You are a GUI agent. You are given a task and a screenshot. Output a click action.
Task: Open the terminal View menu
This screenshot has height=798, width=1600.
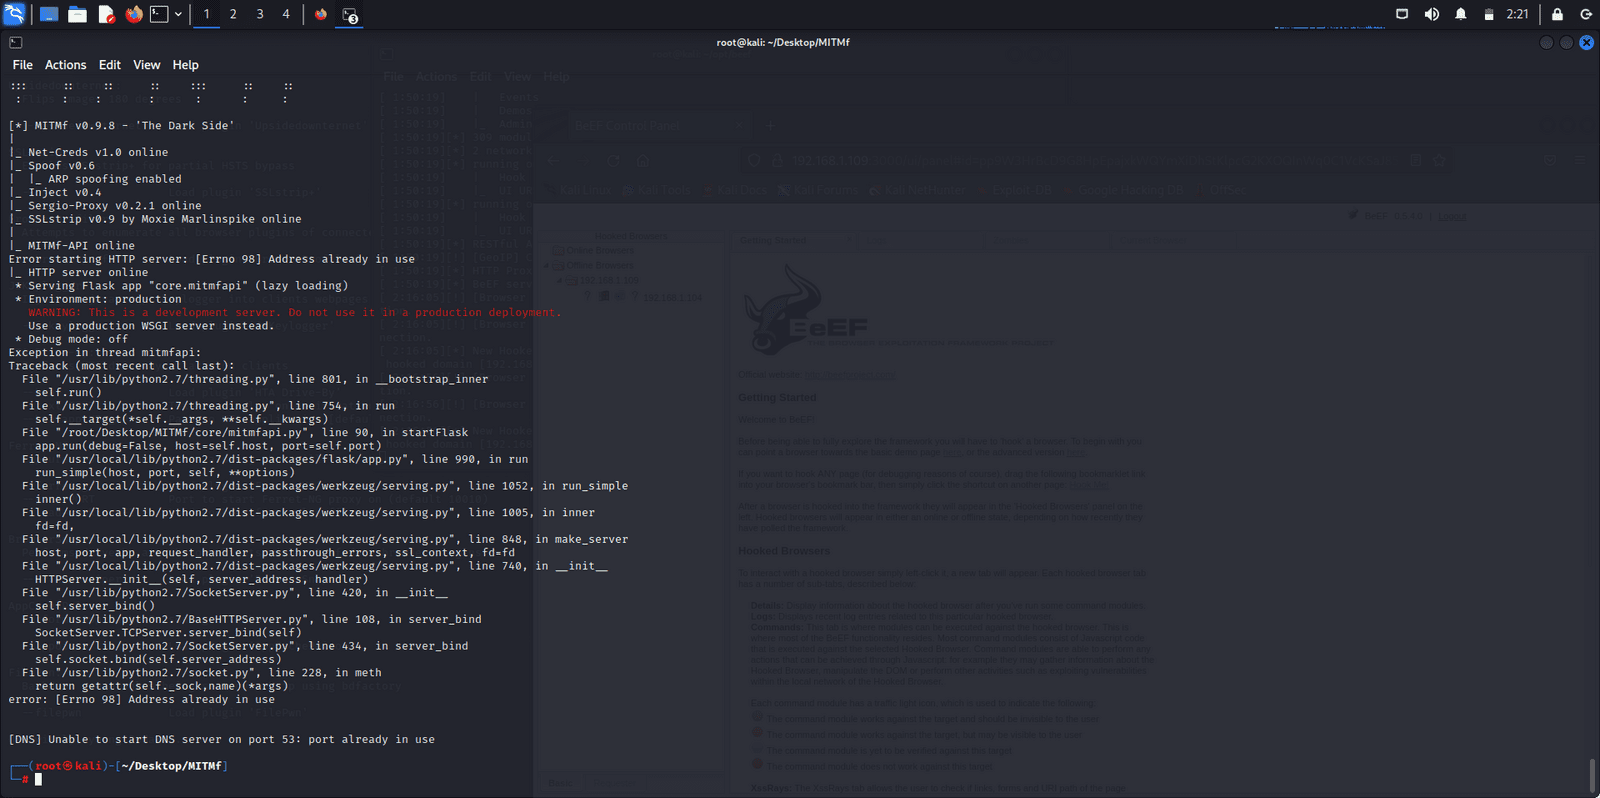click(146, 65)
